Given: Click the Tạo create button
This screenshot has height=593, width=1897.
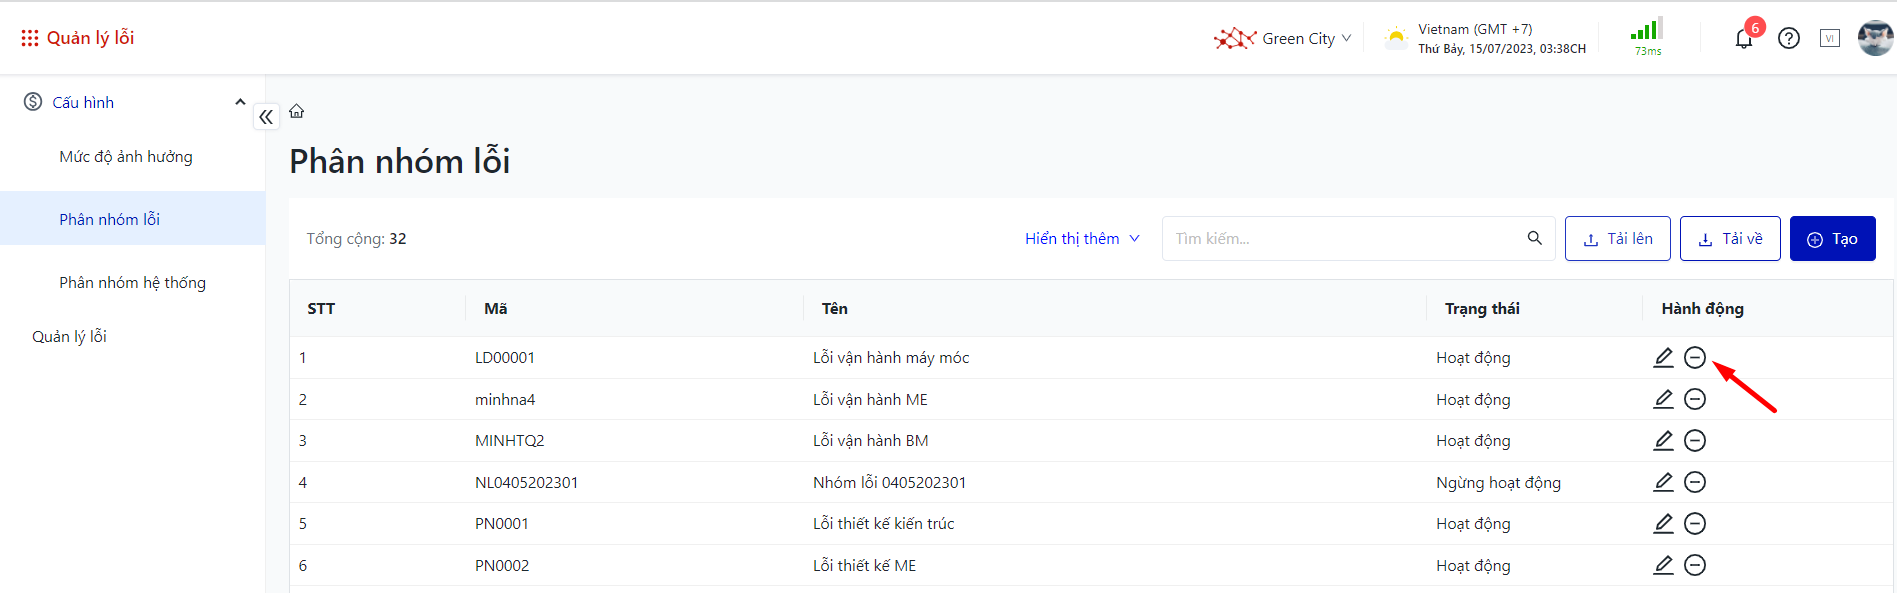Looking at the screenshot, I should (x=1832, y=239).
